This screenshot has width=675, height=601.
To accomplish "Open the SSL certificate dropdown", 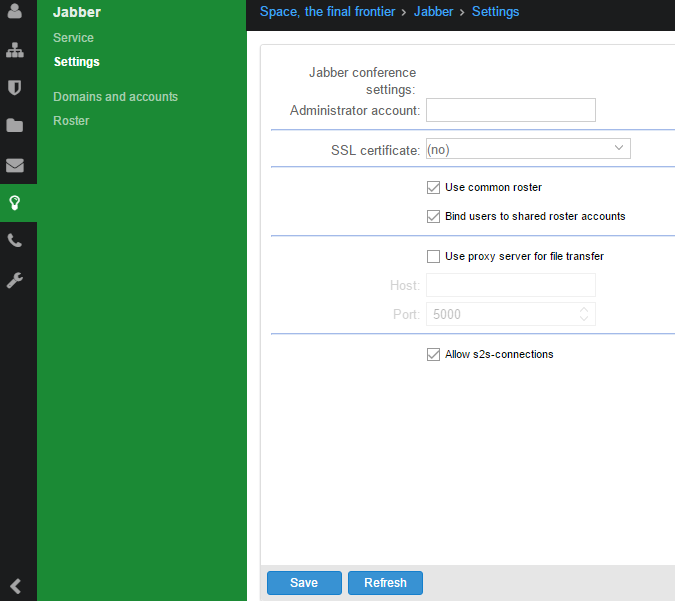I will pos(528,149).
